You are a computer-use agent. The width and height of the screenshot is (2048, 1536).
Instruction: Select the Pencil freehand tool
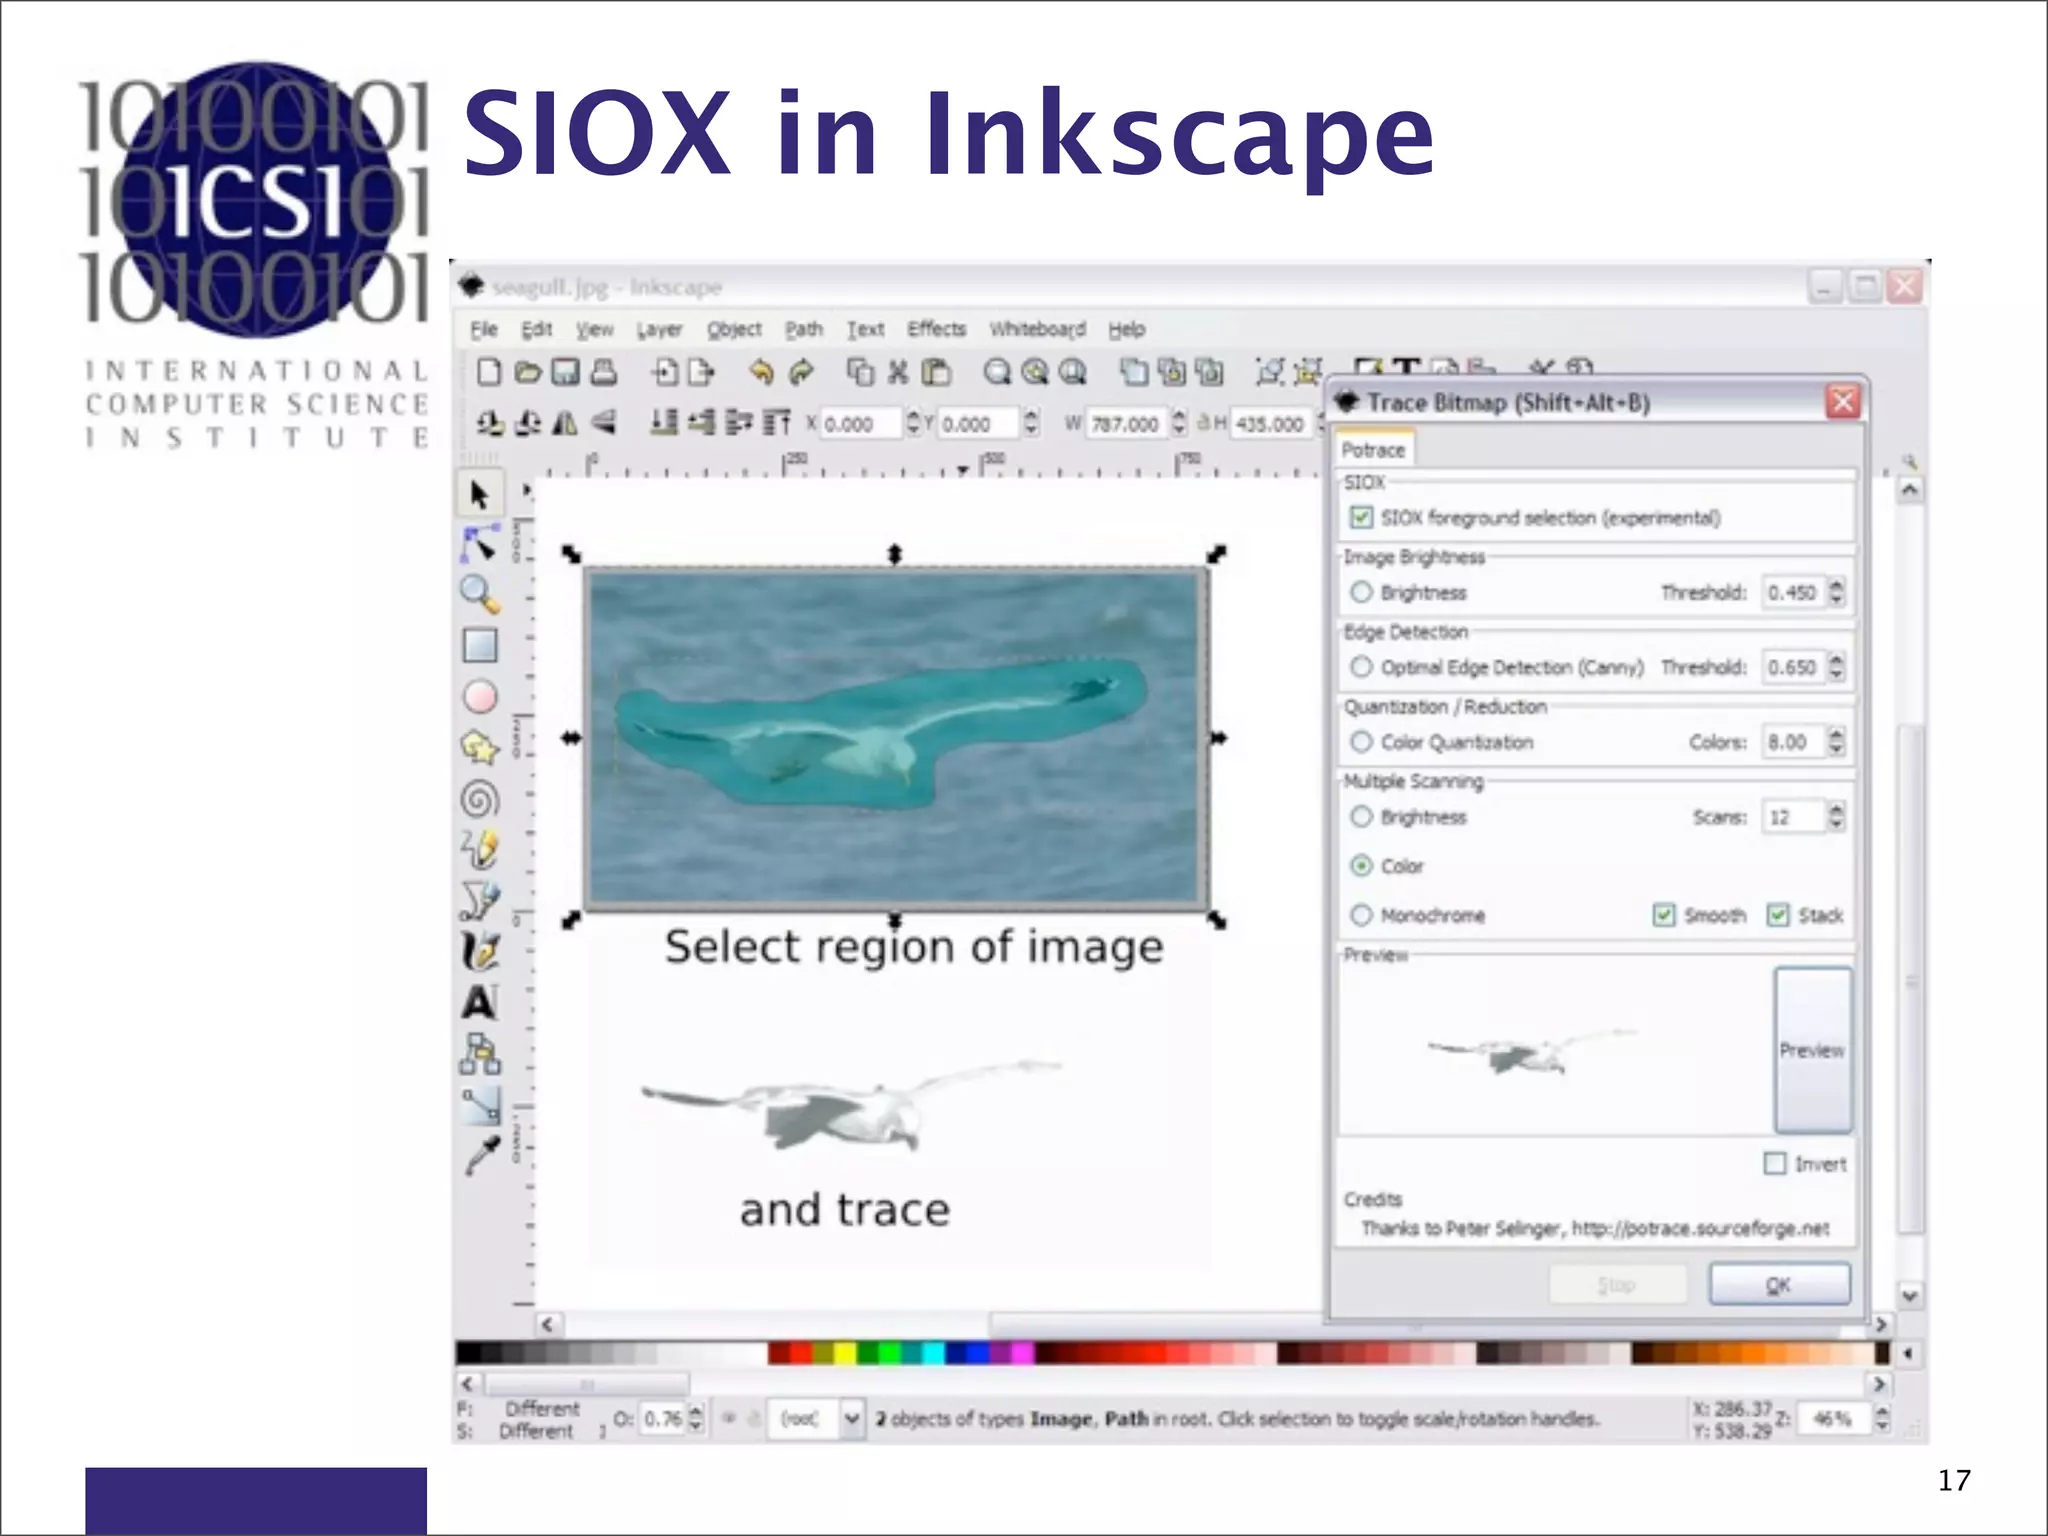(480, 849)
